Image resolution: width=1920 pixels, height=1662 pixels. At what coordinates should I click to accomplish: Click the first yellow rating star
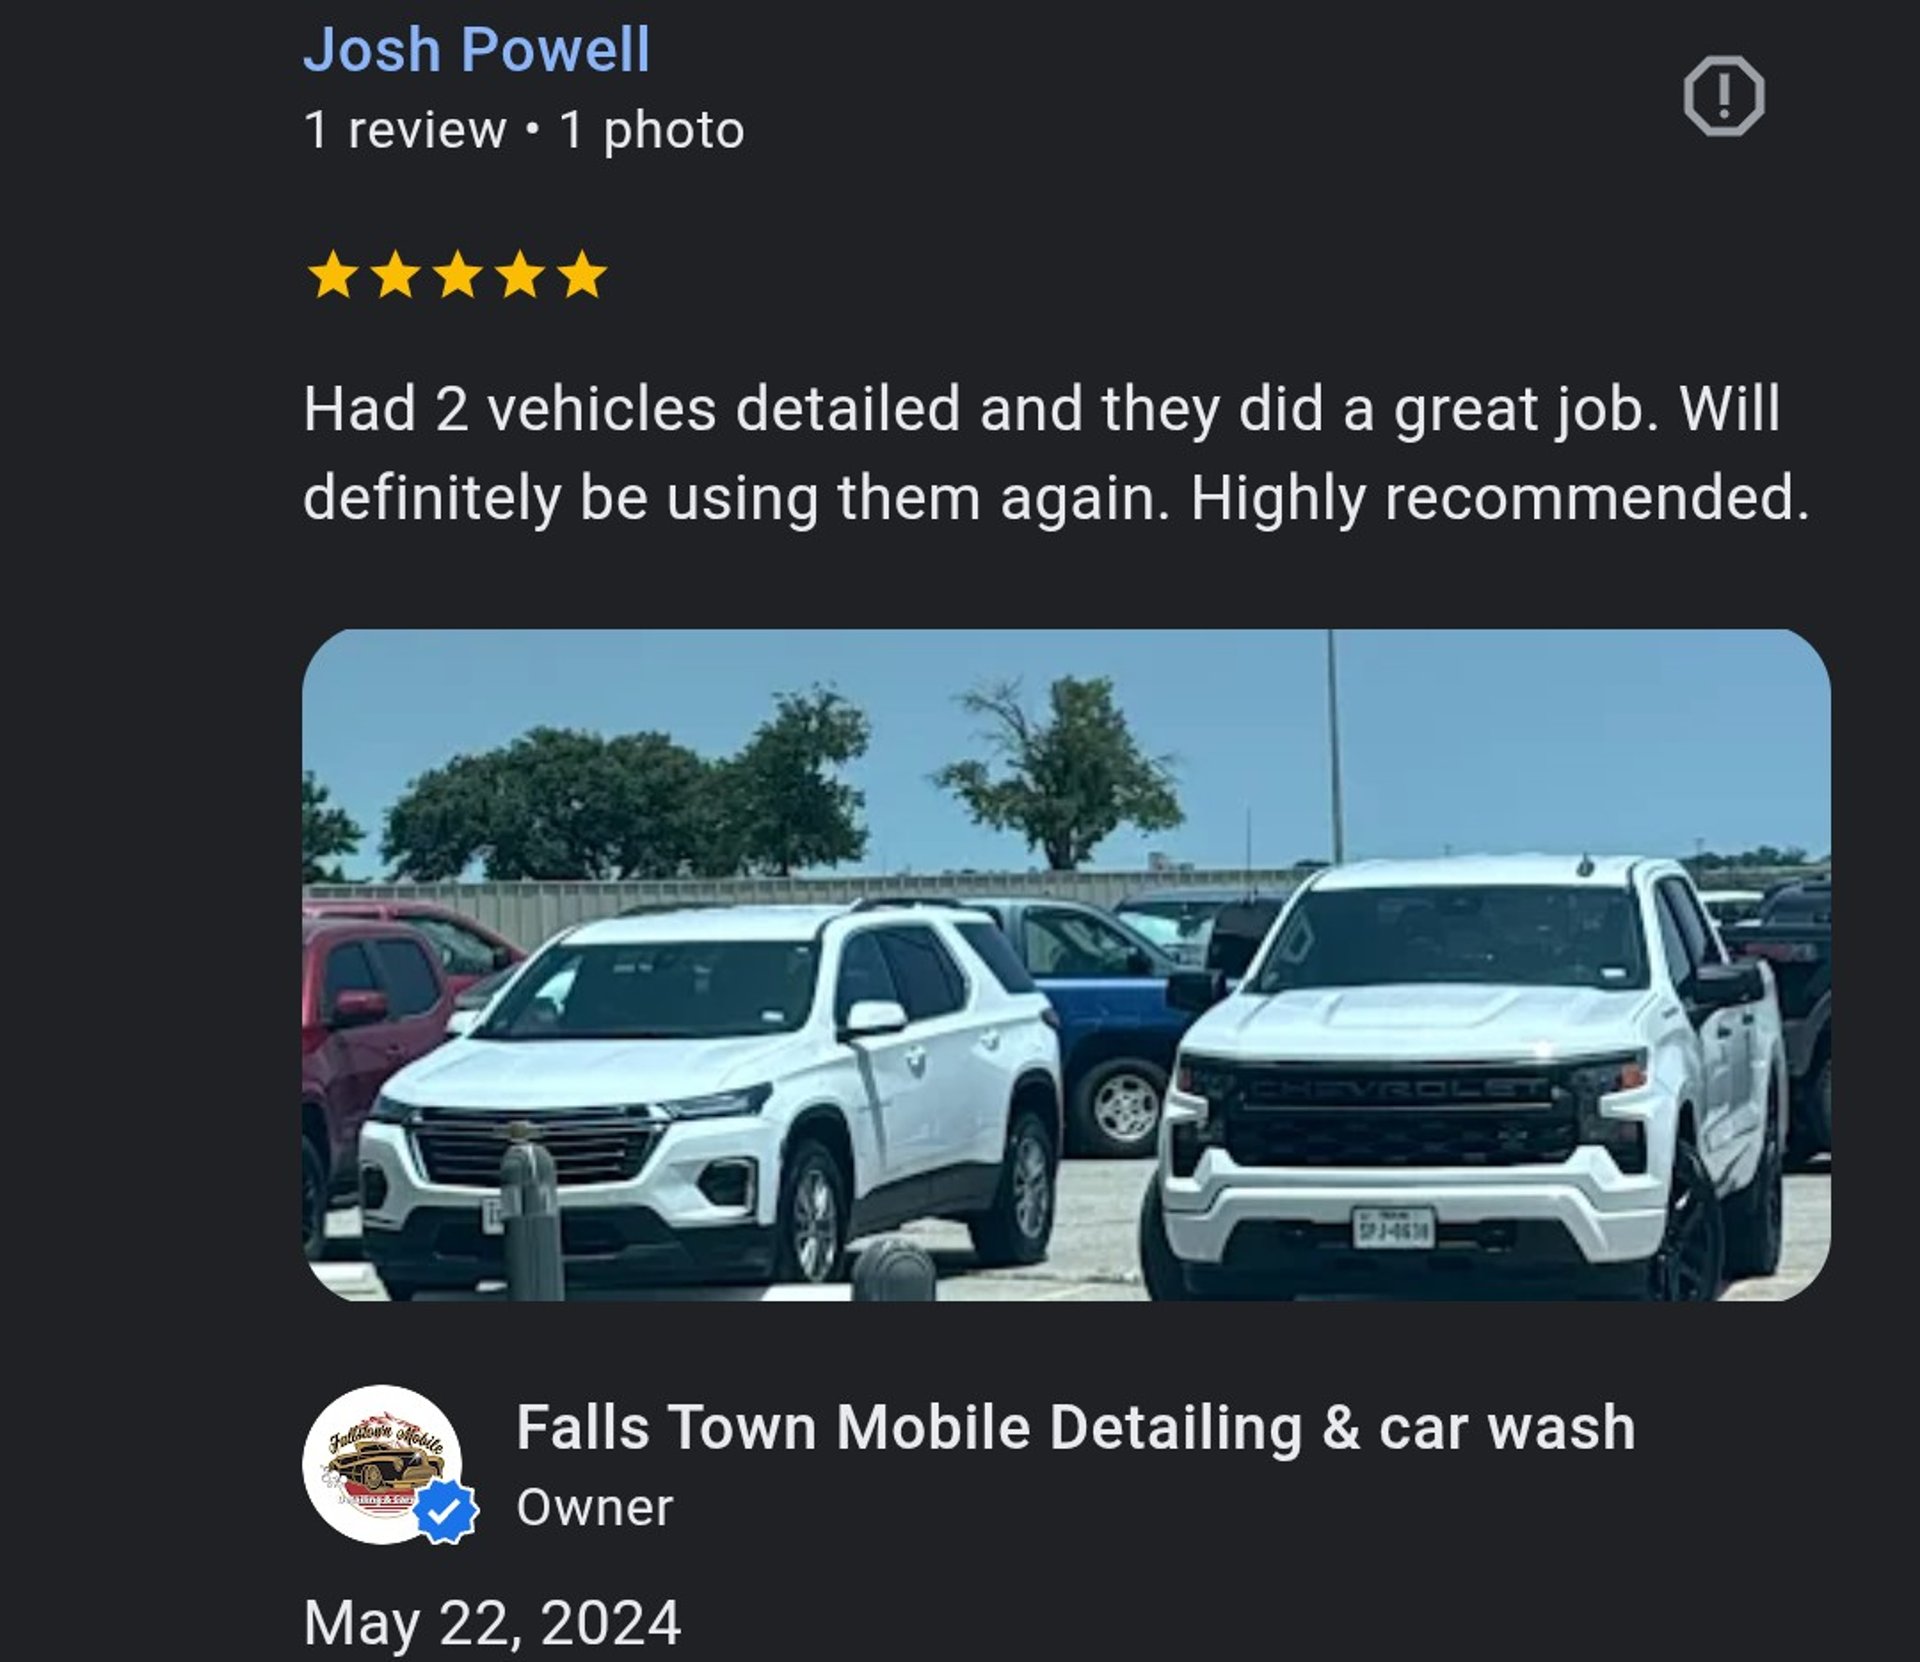332,274
